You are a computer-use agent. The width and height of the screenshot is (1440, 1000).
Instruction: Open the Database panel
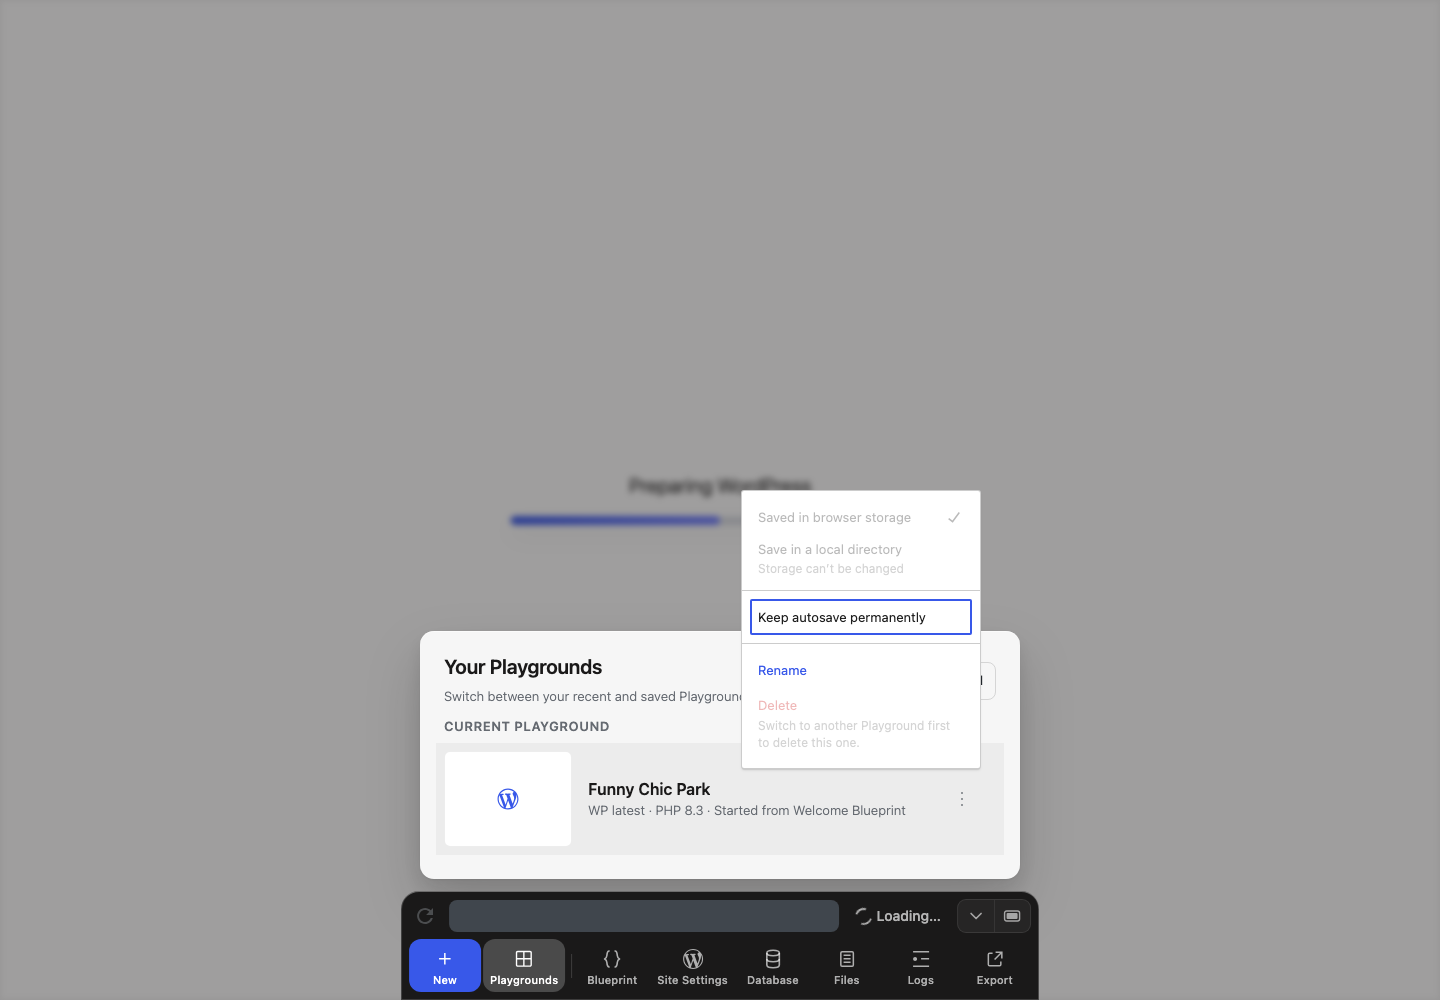(x=773, y=966)
